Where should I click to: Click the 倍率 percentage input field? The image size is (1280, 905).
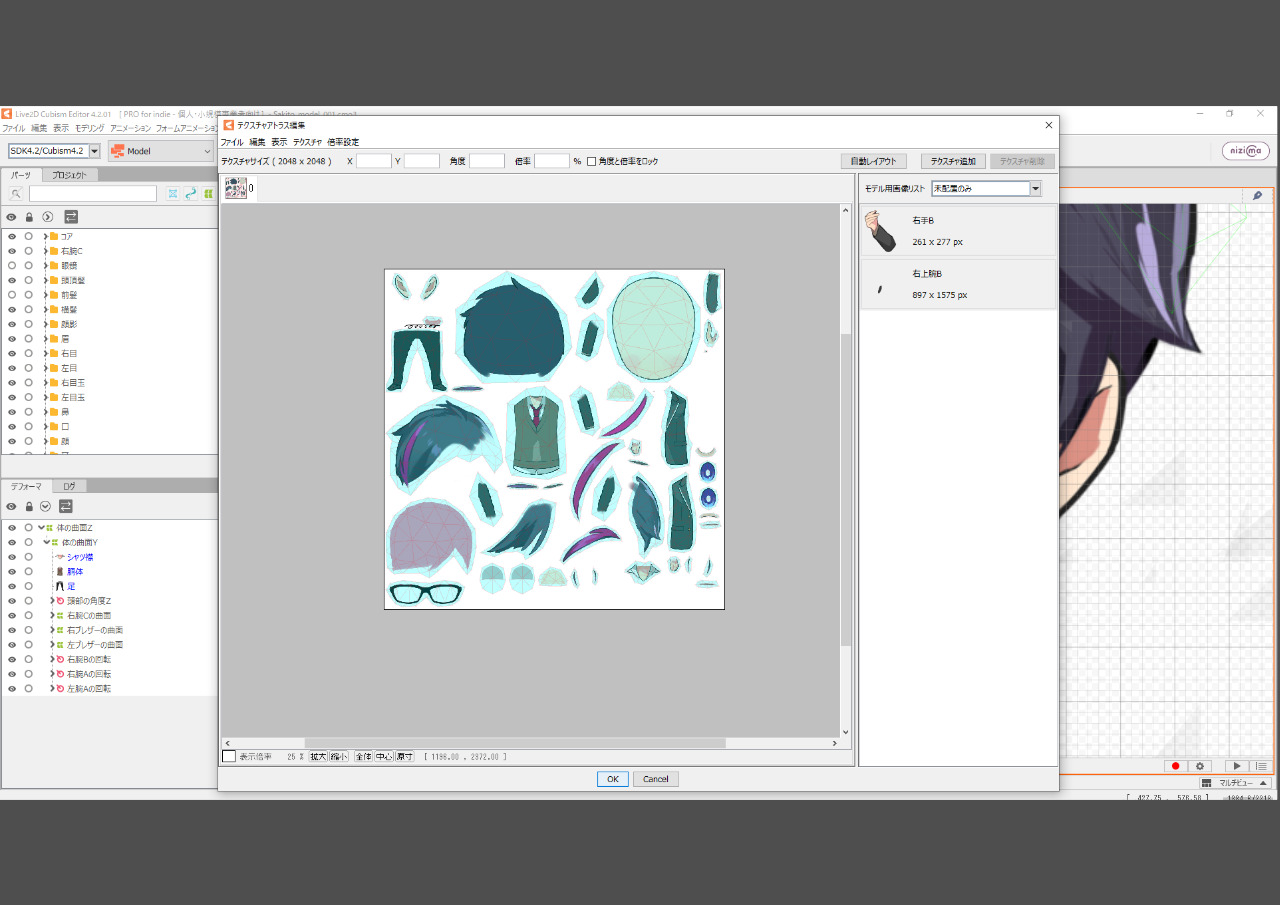[x=552, y=161]
